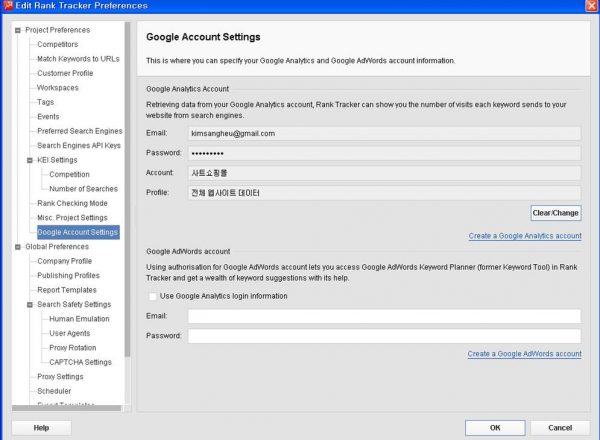Select Proxy Settings
The width and height of the screenshot is (600, 440).
pyautogui.click(x=60, y=377)
